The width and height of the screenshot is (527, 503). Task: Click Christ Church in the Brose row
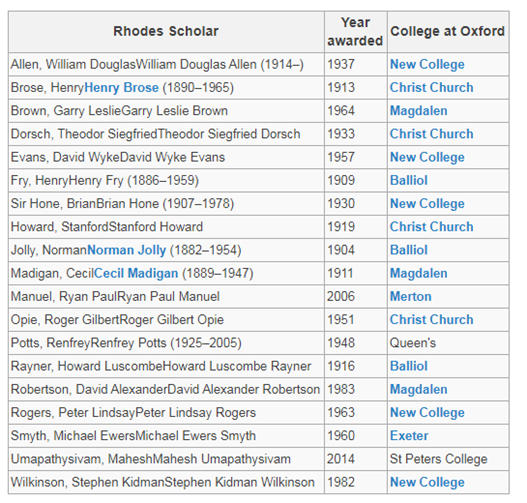click(x=432, y=88)
